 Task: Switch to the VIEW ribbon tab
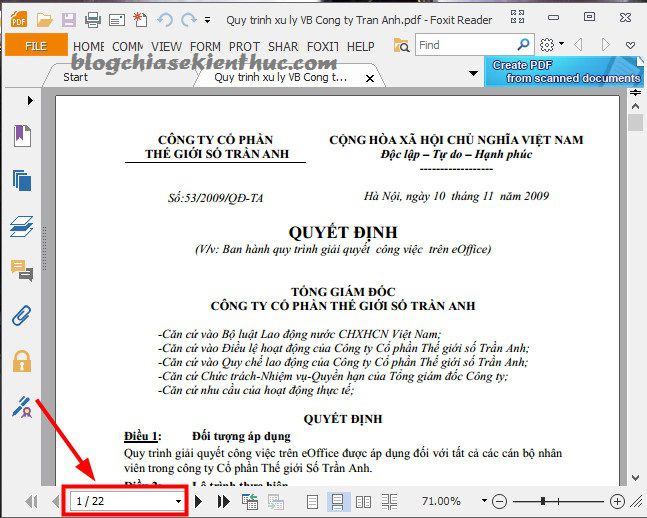[x=166, y=46]
